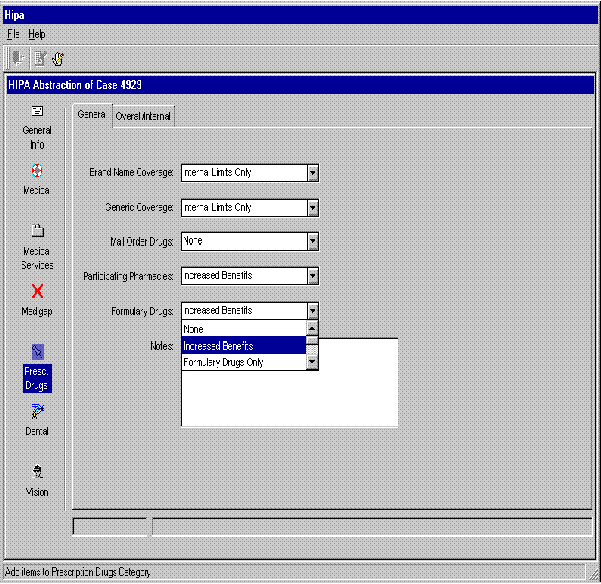Screen dimensions: 601x584
Task: Click the second toolbar checklist icon
Action: pyautogui.click(x=39, y=57)
